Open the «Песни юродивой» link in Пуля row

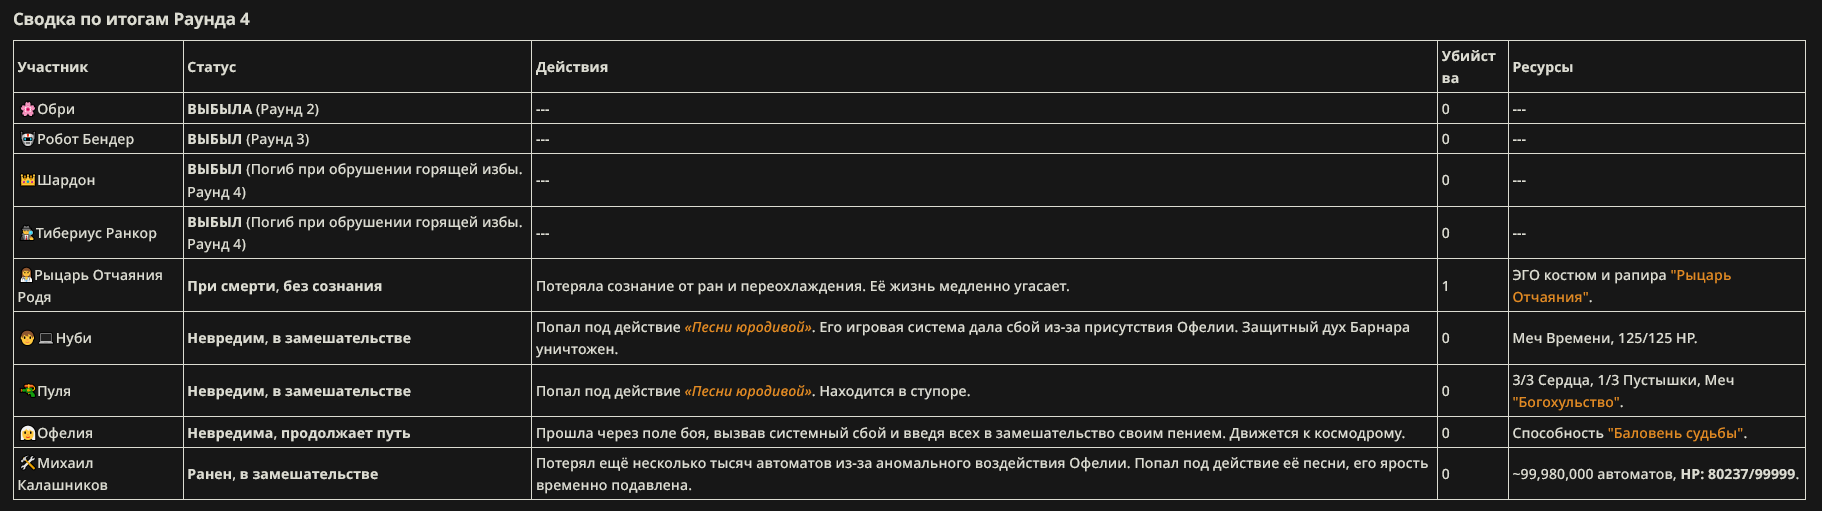[748, 391]
